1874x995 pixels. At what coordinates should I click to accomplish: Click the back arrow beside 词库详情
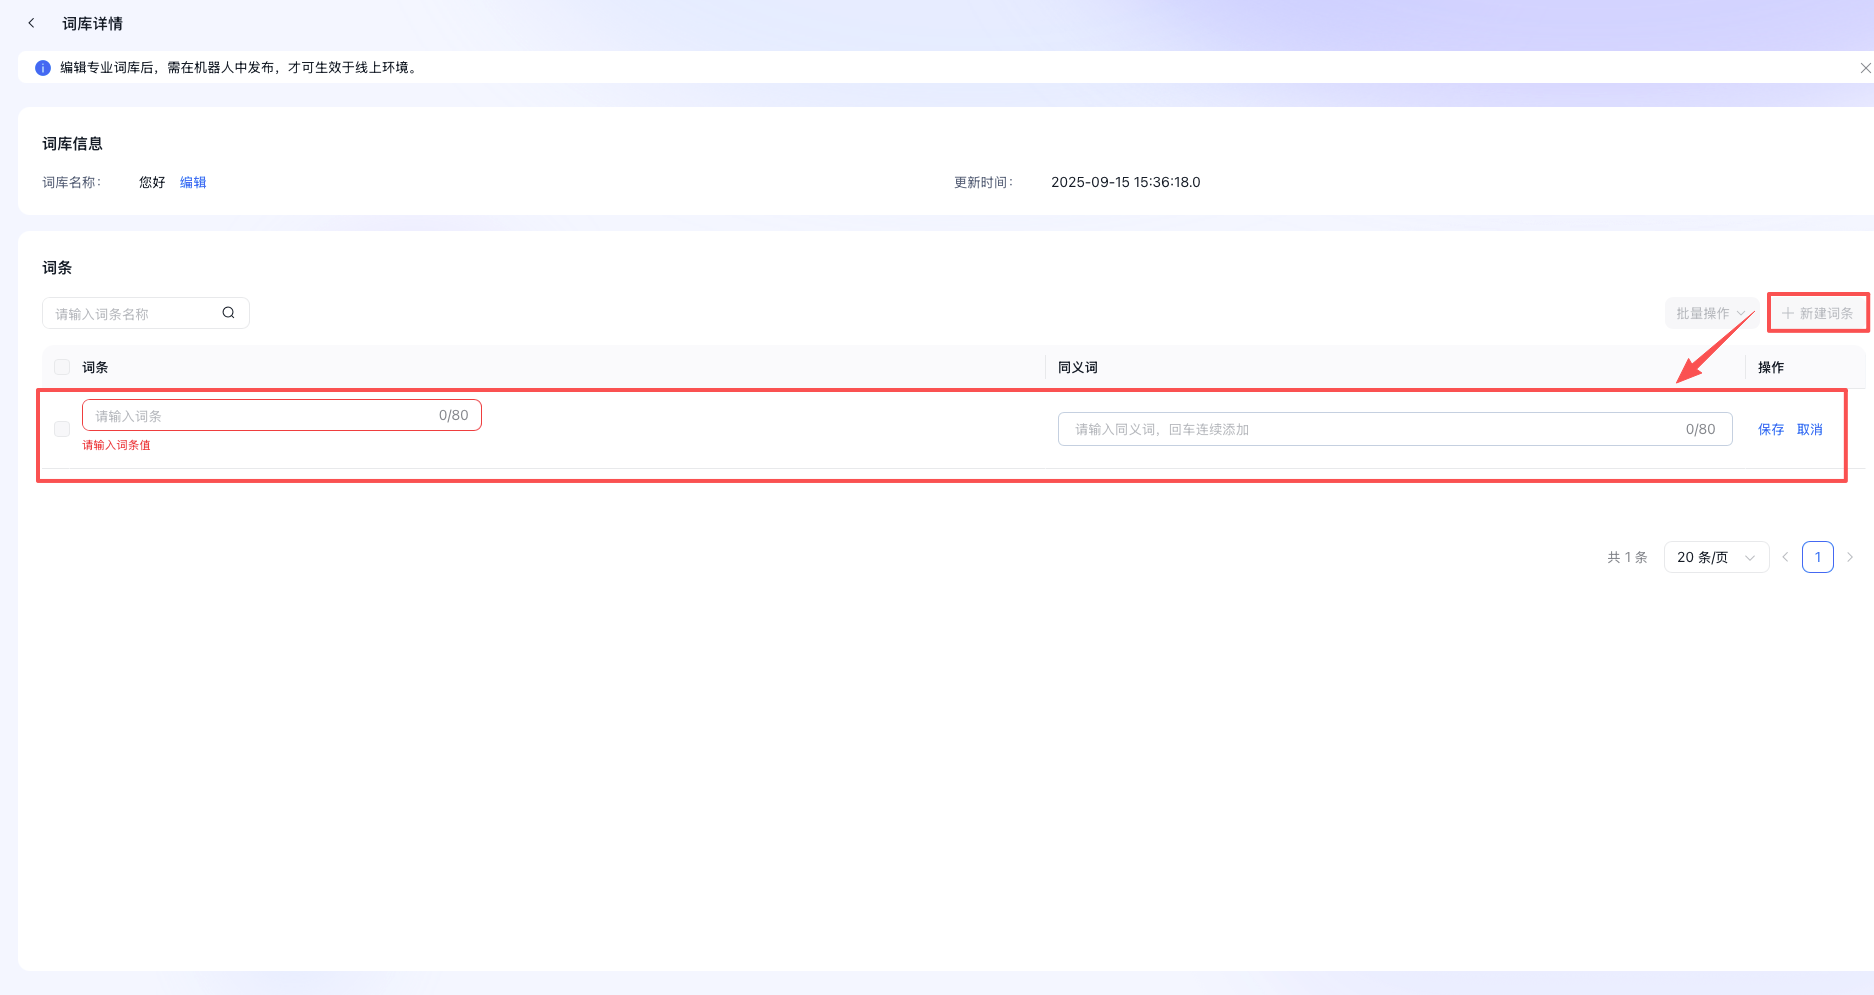click(32, 23)
